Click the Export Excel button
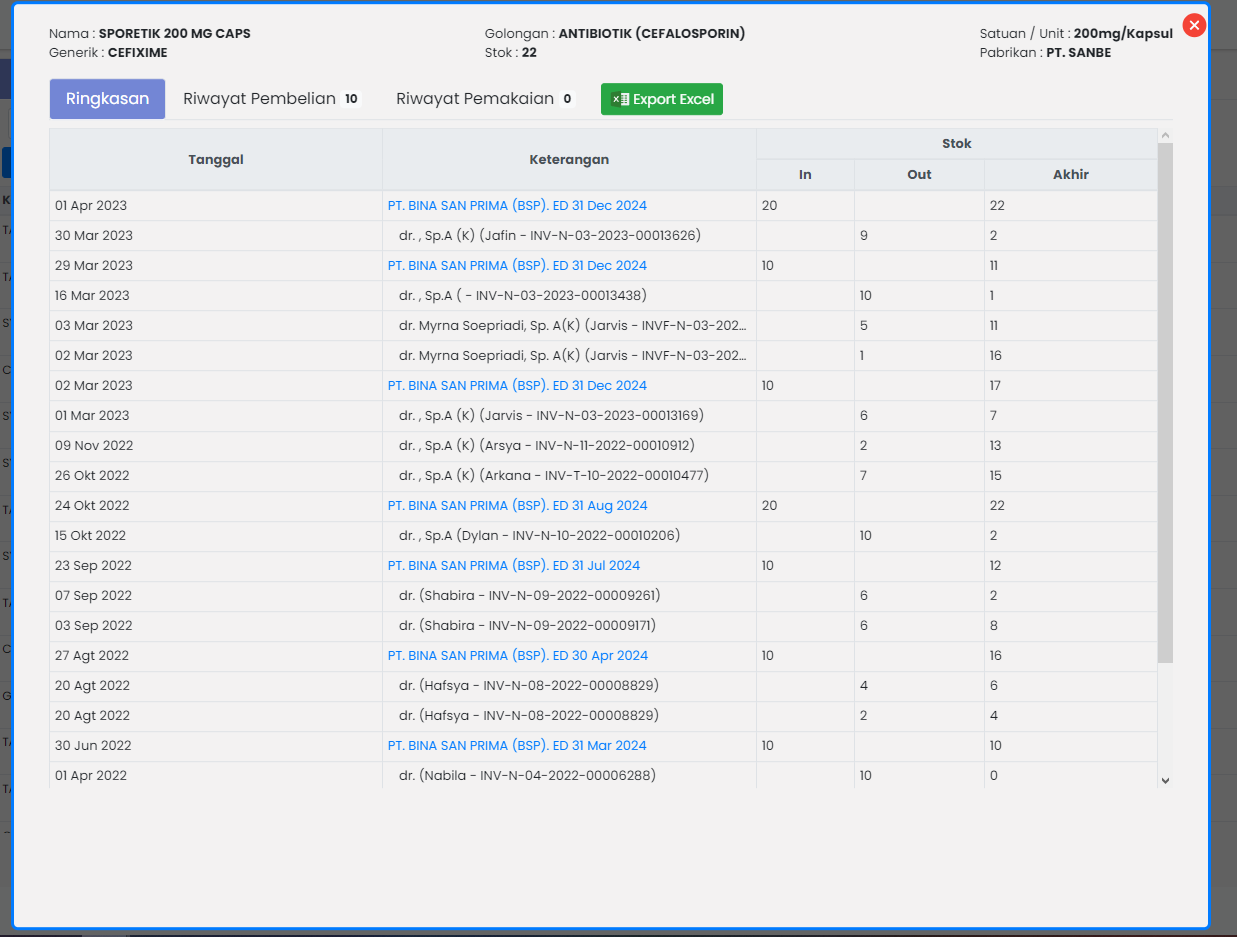 coord(662,99)
